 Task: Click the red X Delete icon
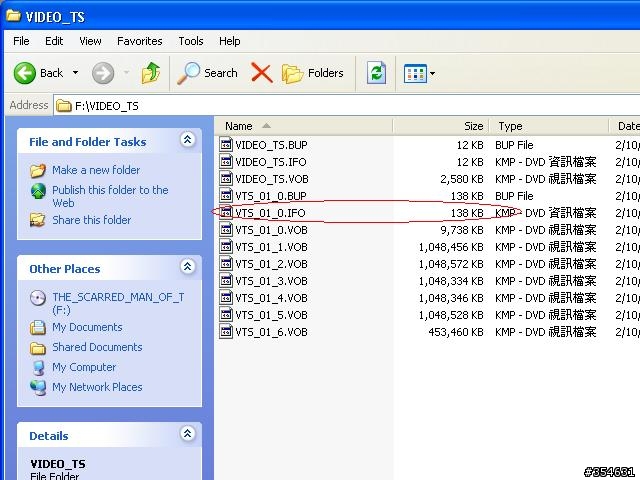262,73
